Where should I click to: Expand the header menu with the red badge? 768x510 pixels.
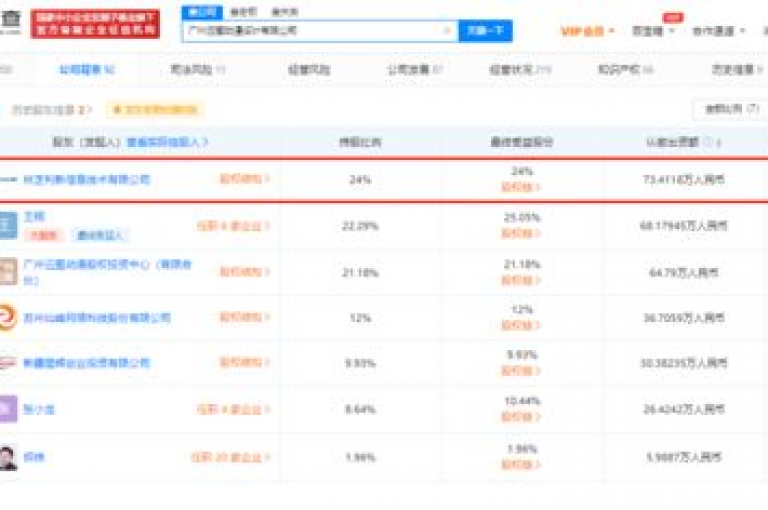tap(653, 31)
